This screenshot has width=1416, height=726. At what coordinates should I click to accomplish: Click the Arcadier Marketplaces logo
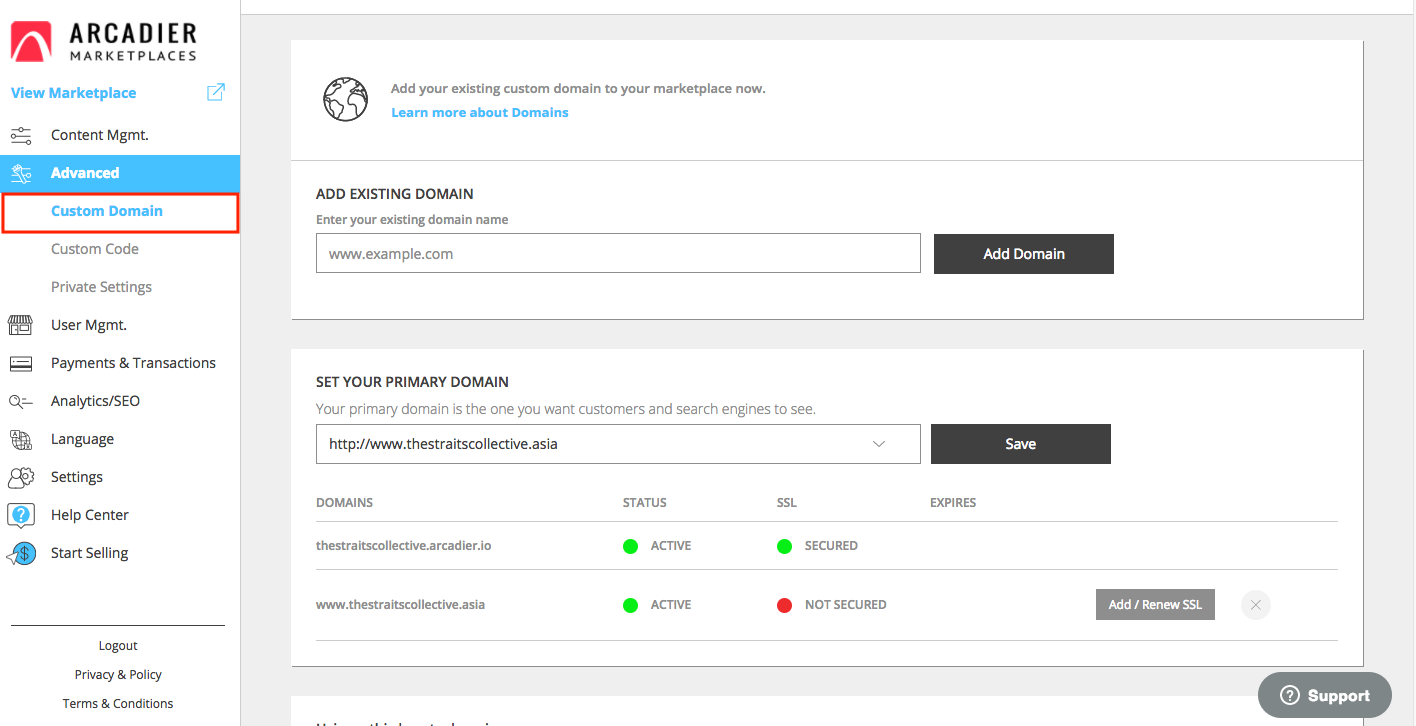pos(104,42)
